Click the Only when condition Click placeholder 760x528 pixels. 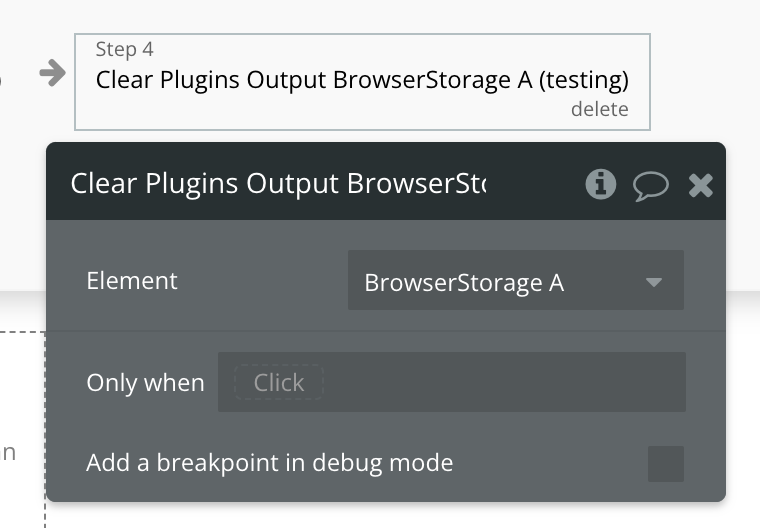pyautogui.click(x=279, y=383)
